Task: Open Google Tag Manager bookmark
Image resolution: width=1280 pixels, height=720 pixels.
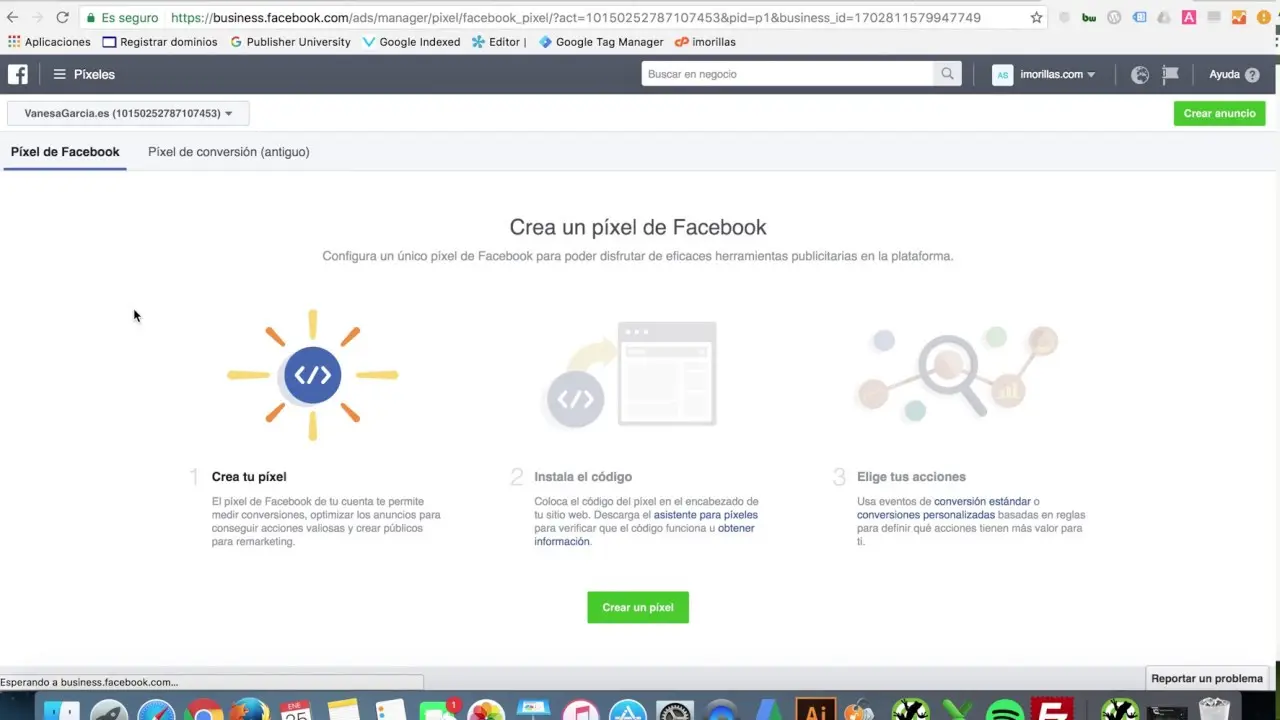Action: pos(601,42)
